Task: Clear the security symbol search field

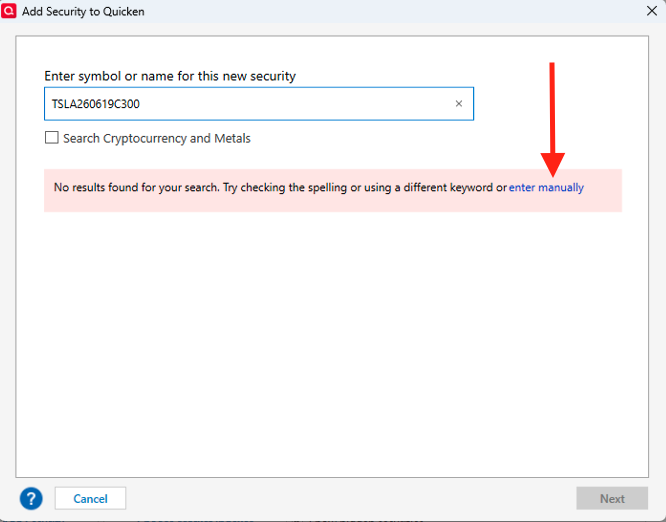Action: coord(459,104)
